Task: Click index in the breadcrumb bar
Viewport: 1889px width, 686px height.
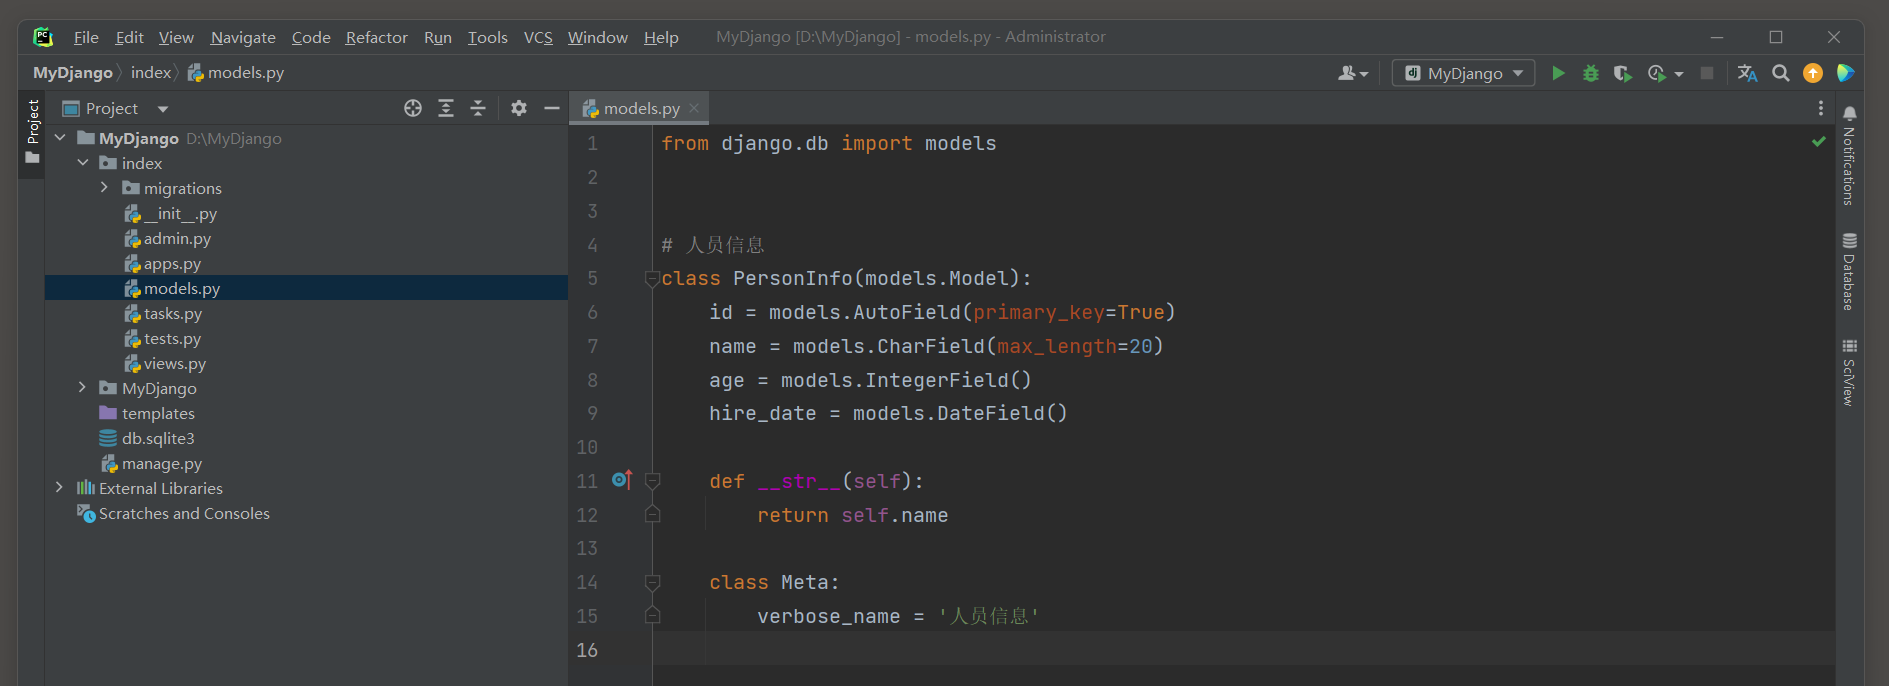Action: pyautogui.click(x=151, y=73)
